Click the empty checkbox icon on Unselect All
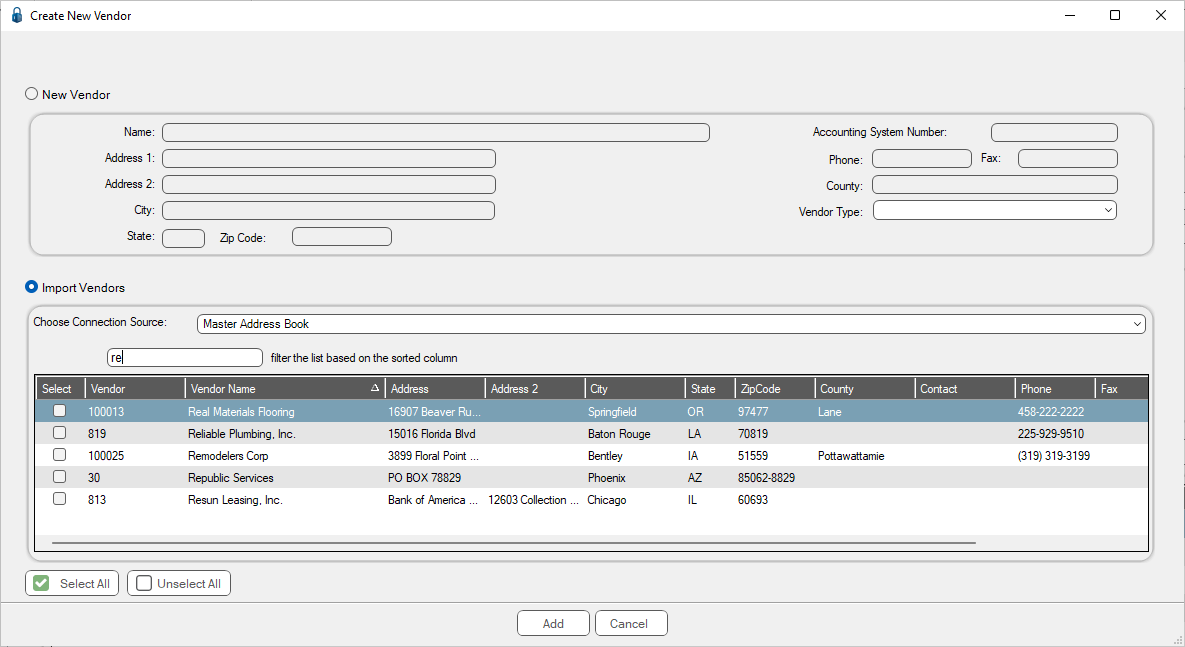 (x=144, y=584)
